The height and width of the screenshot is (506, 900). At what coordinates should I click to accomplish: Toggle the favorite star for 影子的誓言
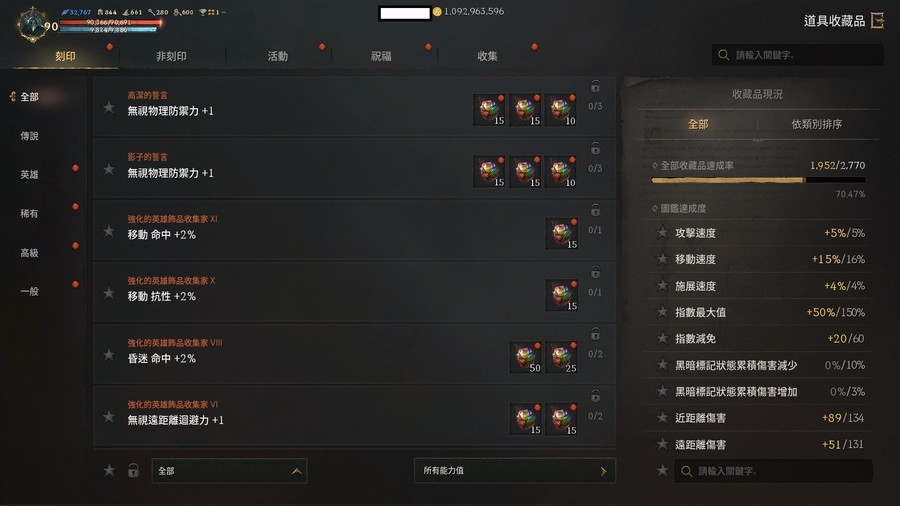pos(108,169)
